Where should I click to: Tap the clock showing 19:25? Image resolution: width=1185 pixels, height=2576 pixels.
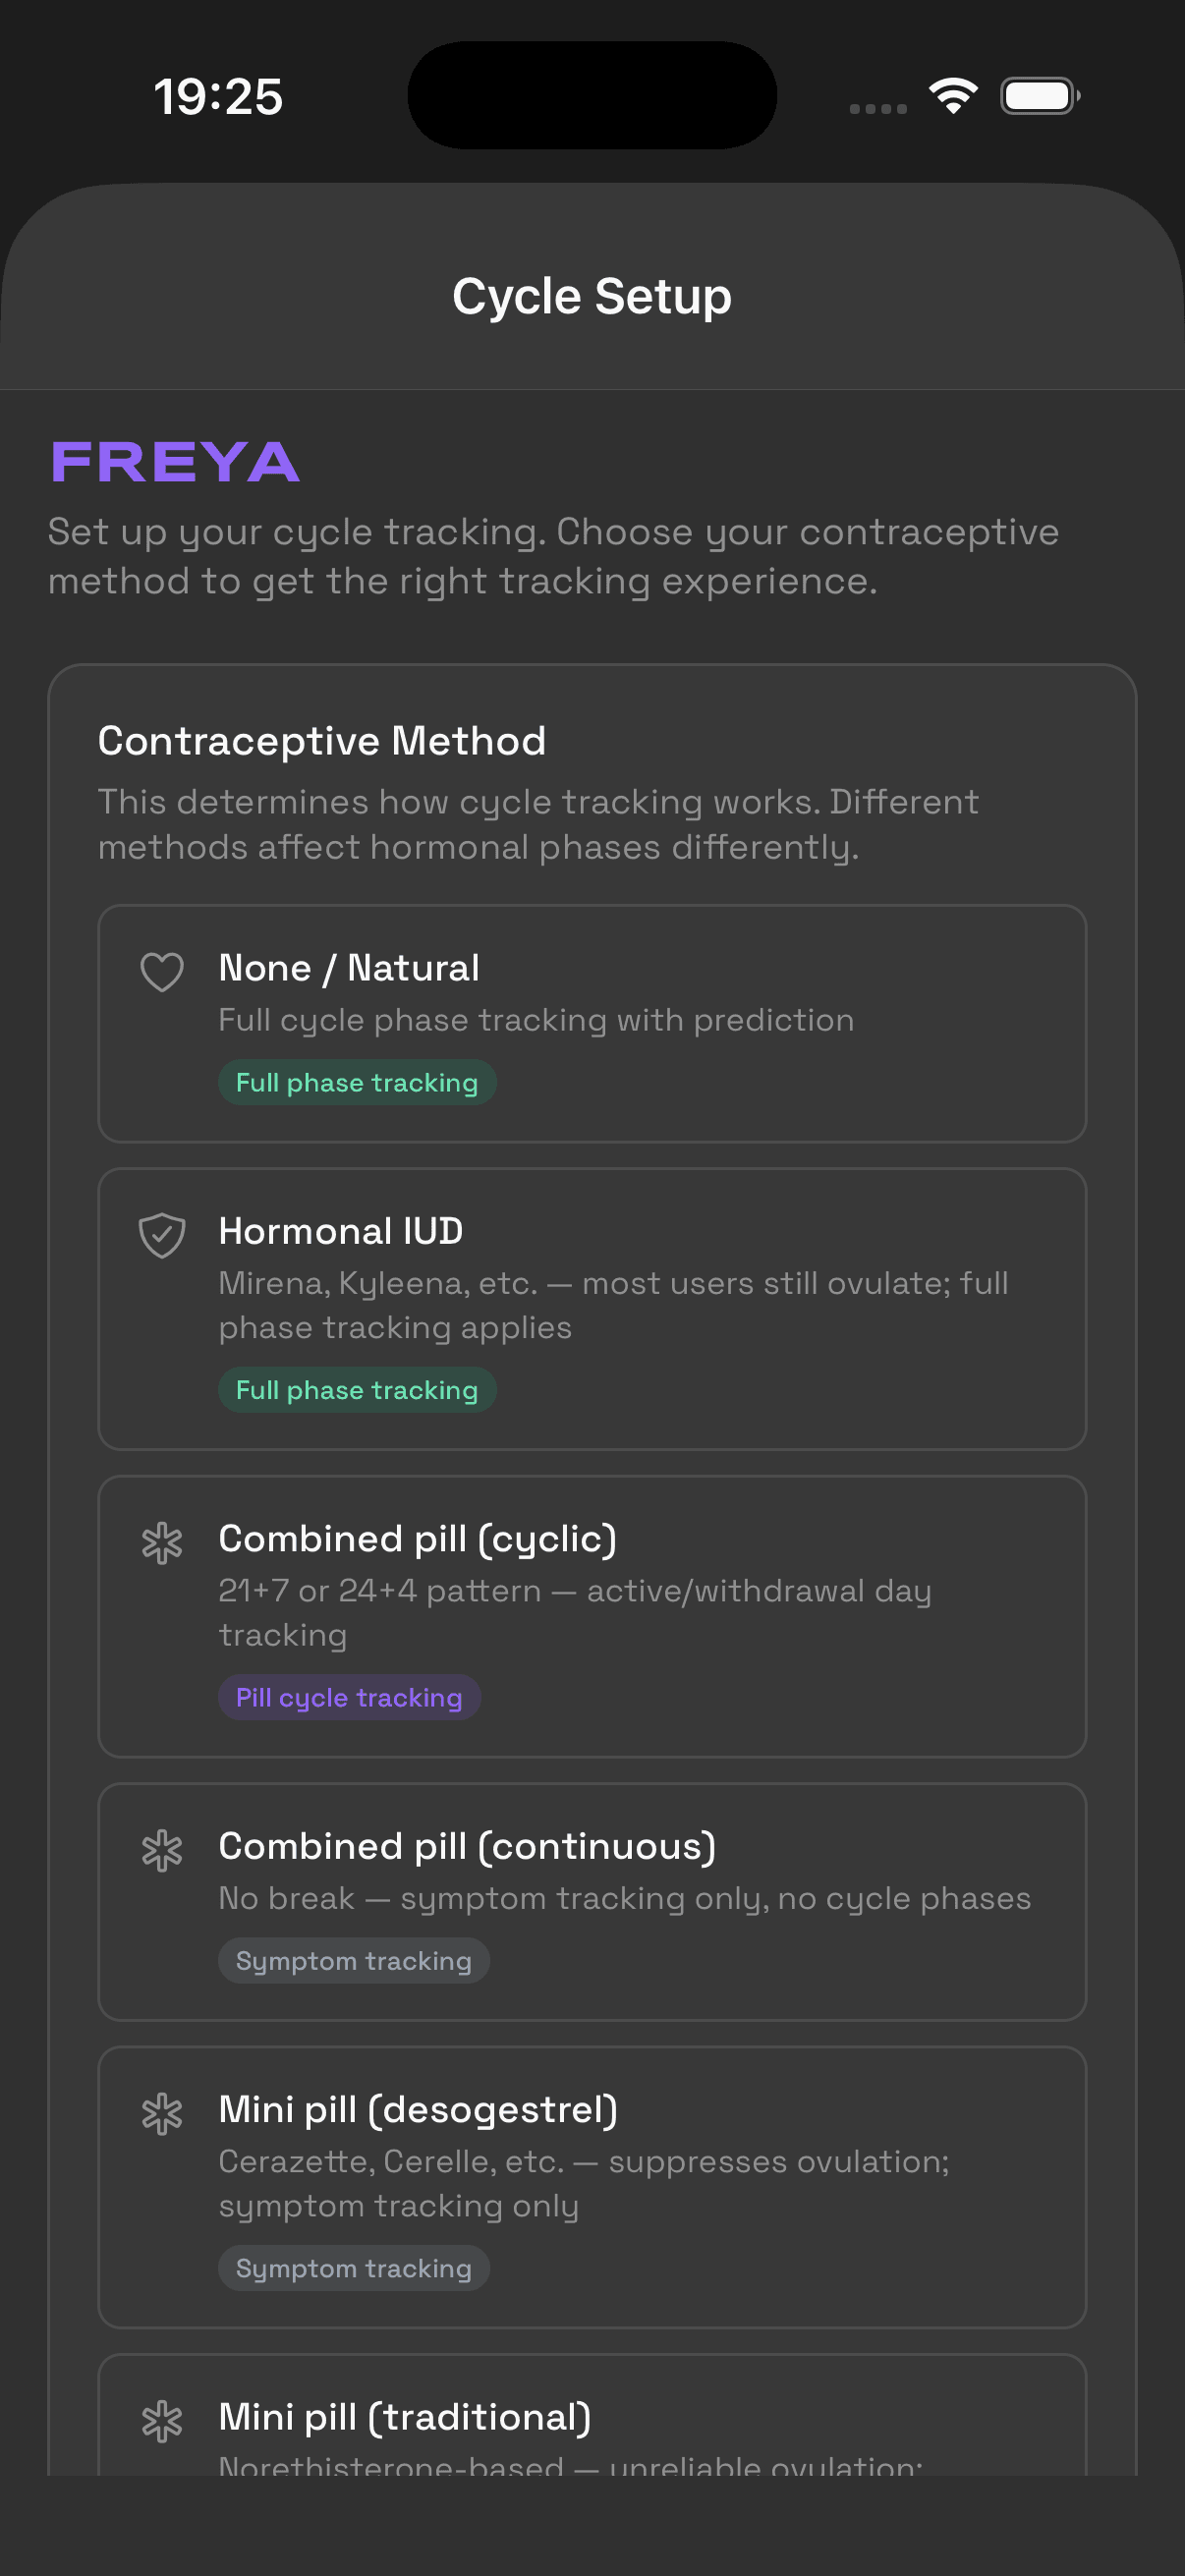point(219,95)
